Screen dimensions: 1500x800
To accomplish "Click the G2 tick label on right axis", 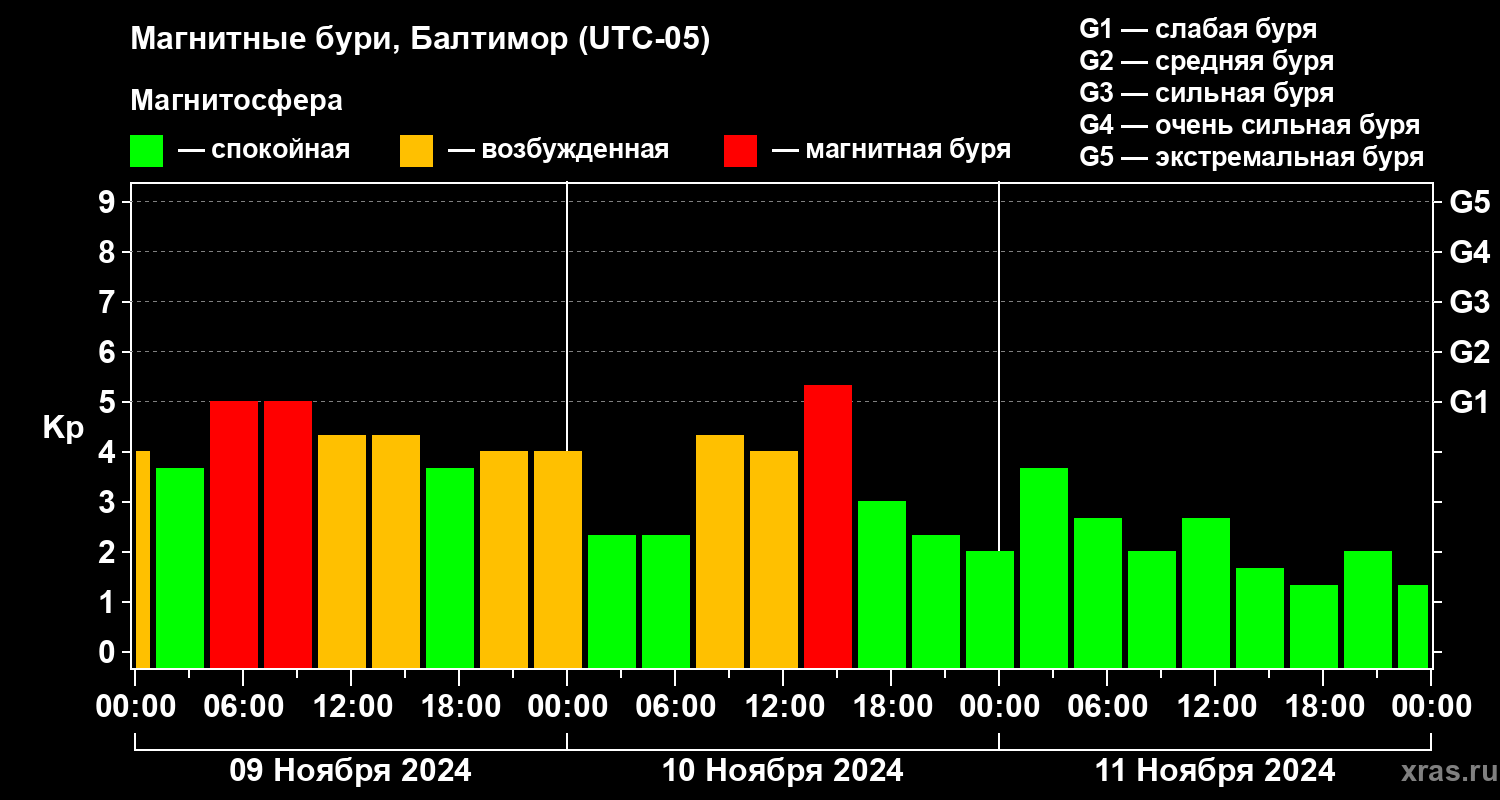I will pos(1470,352).
